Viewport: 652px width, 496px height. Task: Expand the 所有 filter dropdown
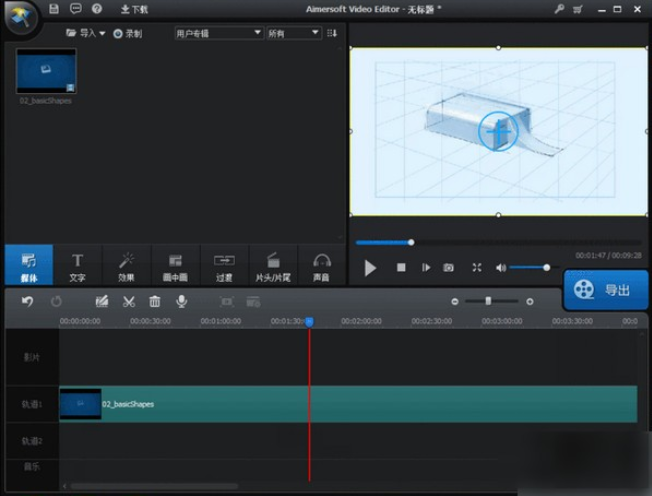coord(293,33)
